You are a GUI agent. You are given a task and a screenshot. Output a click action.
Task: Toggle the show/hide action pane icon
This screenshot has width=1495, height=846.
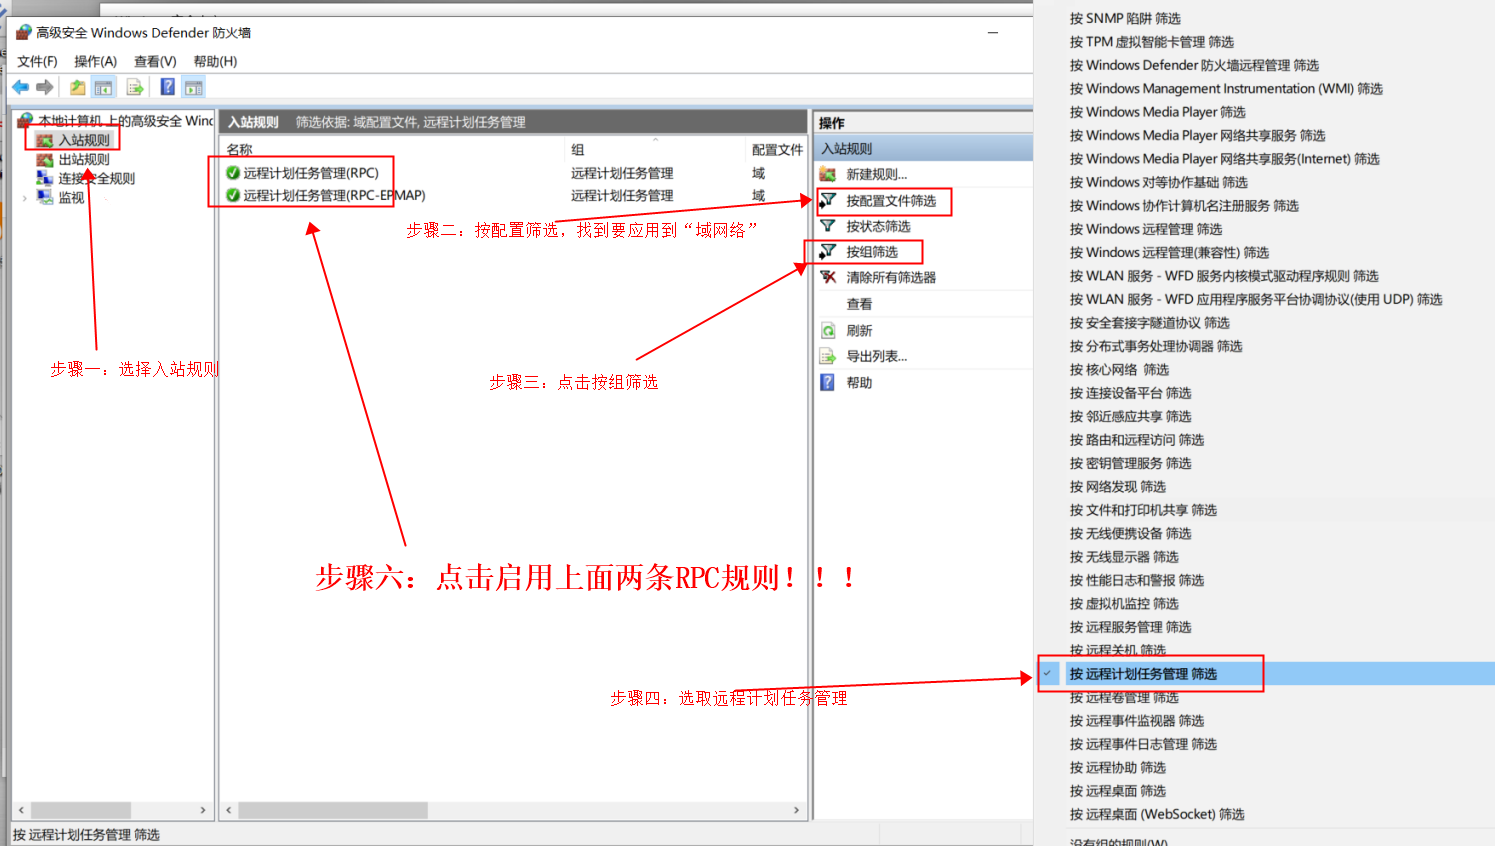coord(193,87)
